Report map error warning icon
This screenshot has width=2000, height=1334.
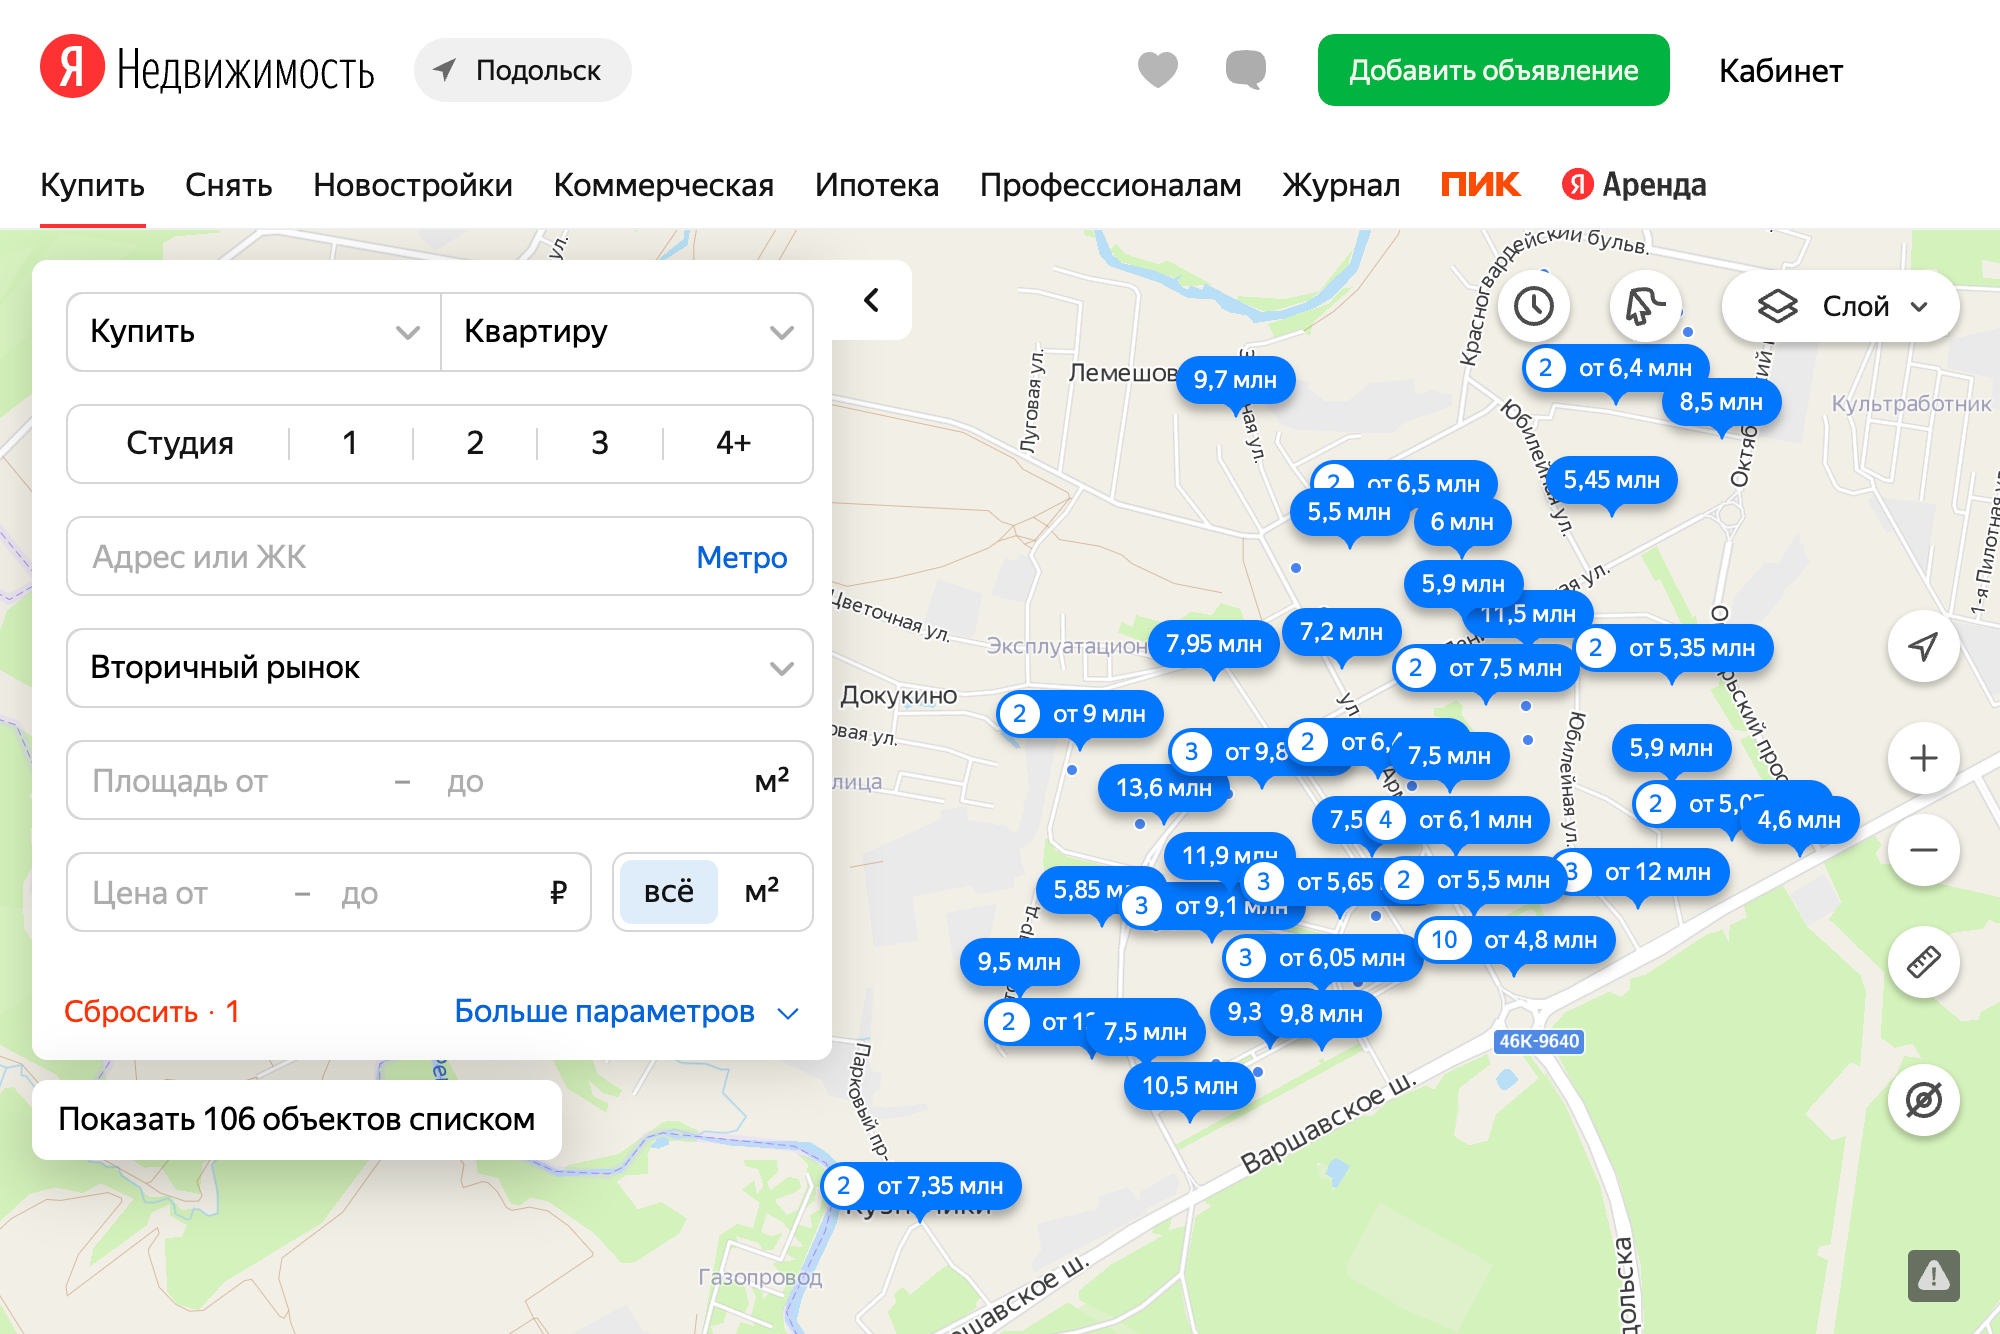[x=1933, y=1276]
